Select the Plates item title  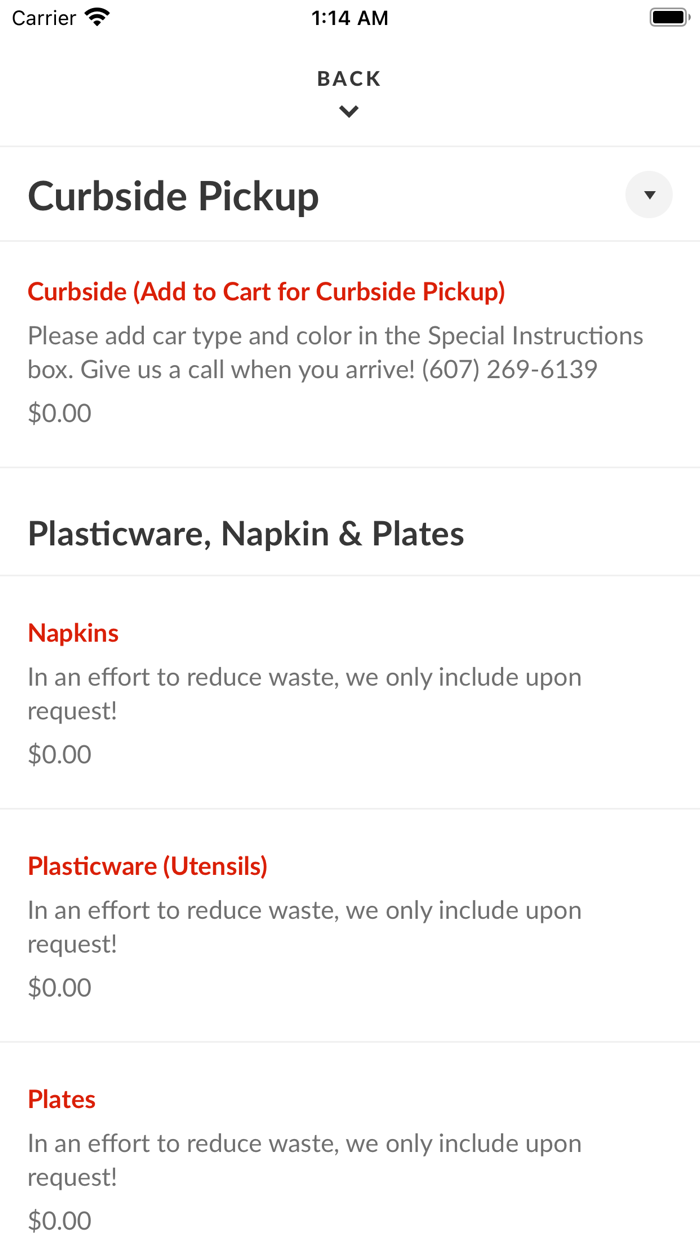pyautogui.click(x=61, y=1099)
